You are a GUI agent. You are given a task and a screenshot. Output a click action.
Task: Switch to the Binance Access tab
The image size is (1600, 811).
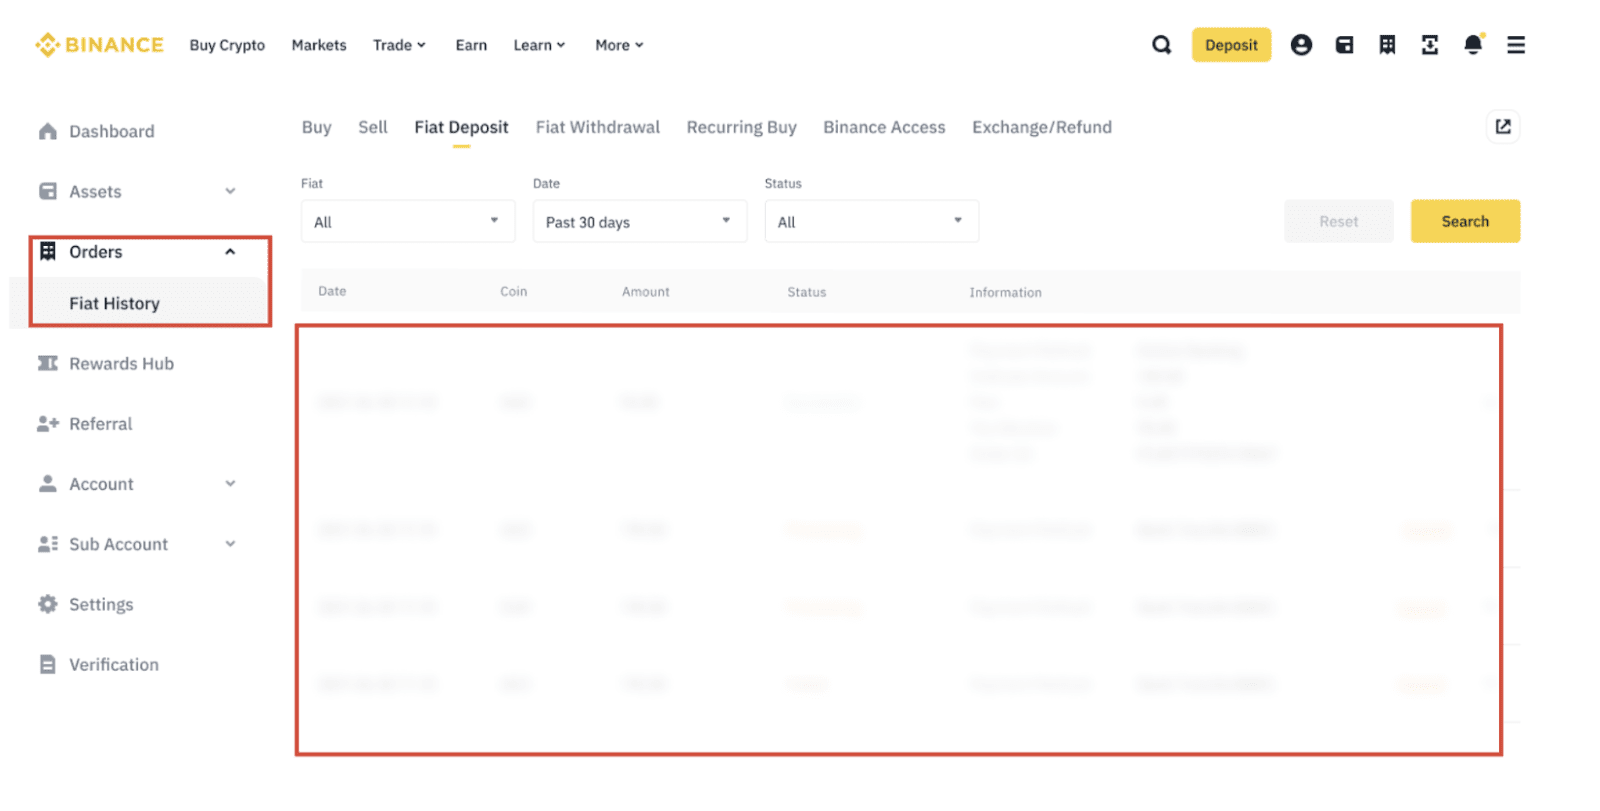click(x=884, y=127)
